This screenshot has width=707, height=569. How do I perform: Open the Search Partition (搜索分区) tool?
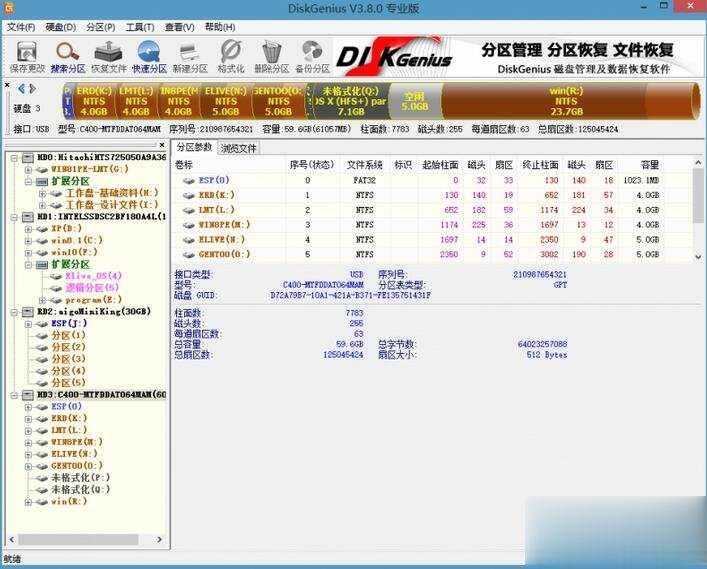(x=68, y=57)
